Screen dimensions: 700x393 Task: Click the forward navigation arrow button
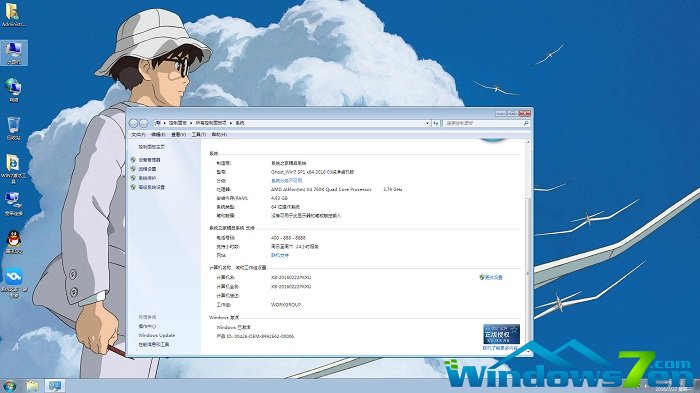(144, 123)
